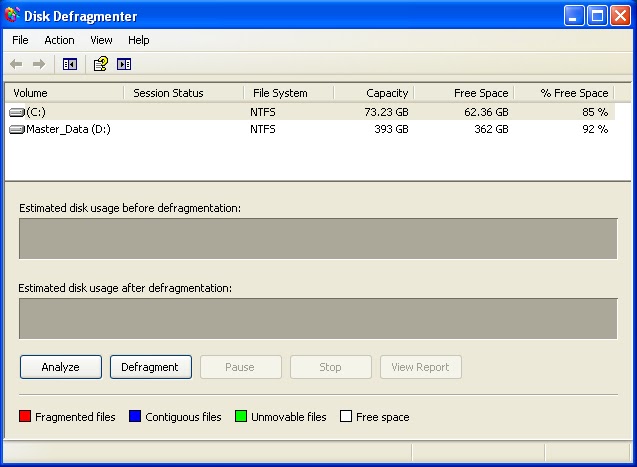Click the 92 % free space cell
Screen dimensions: 637x467
pos(595,130)
